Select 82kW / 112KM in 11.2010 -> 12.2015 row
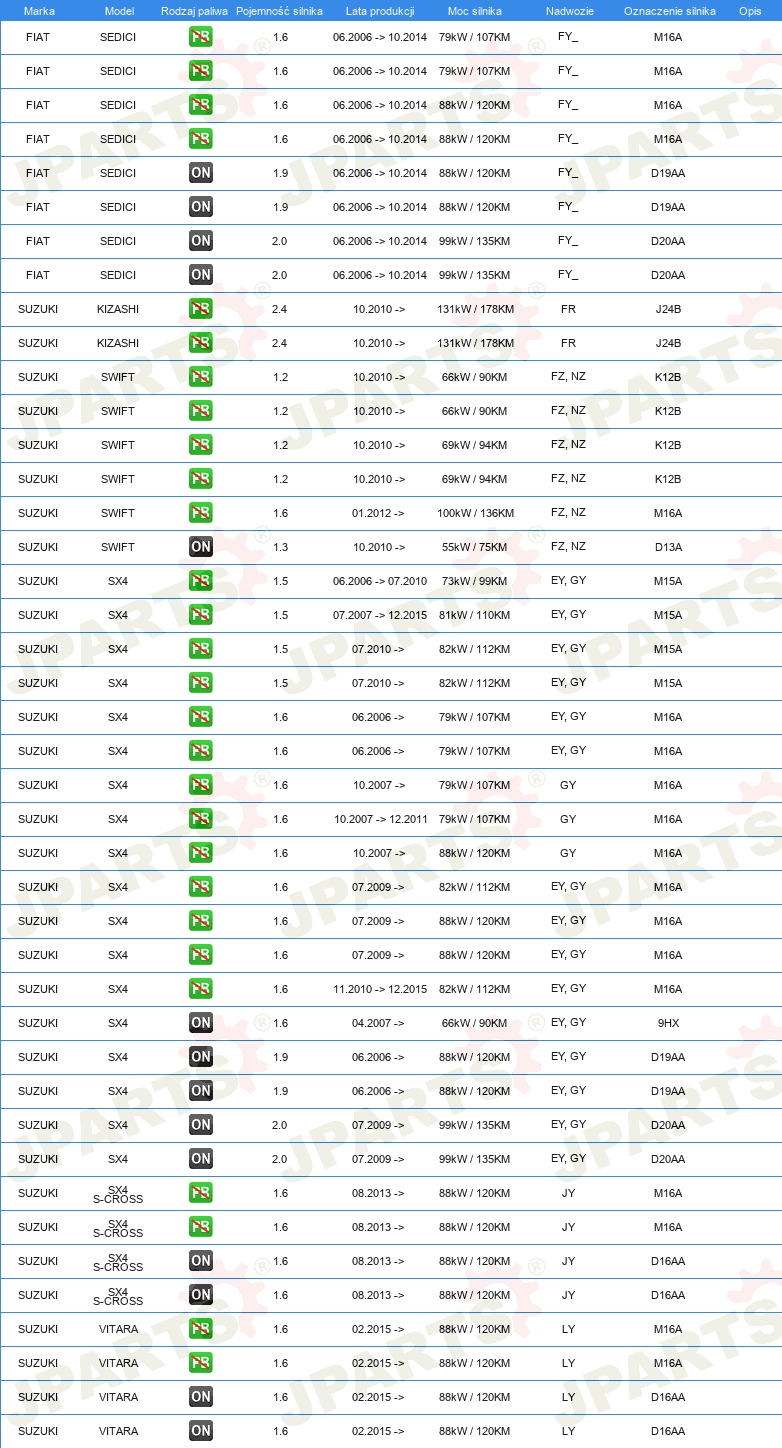Image resolution: width=782 pixels, height=1448 pixels. [x=475, y=989]
